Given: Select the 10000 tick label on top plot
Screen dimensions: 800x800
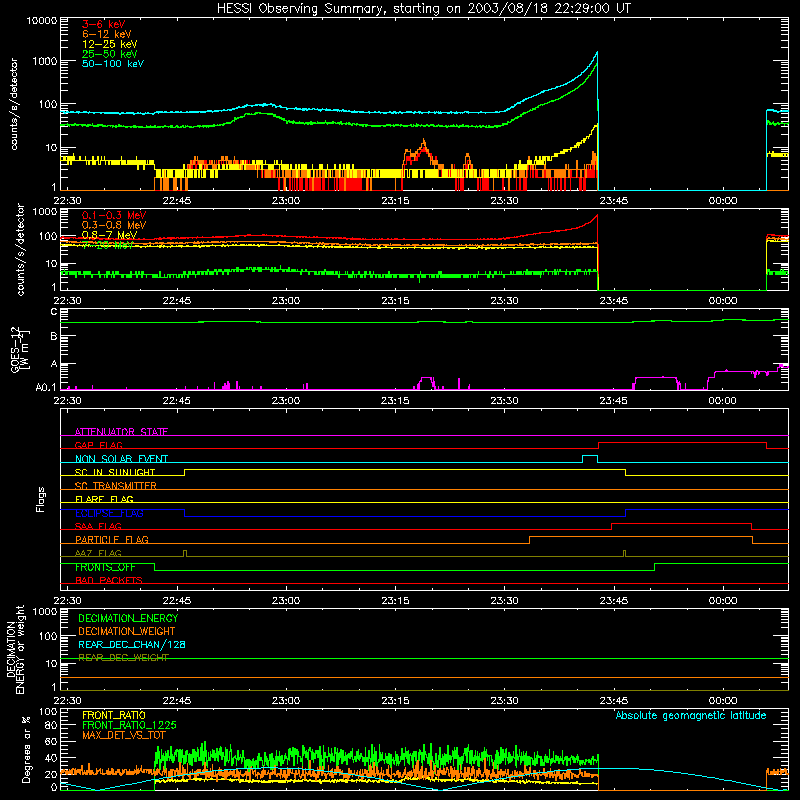Looking at the screenshot, I should pos(42,20).
